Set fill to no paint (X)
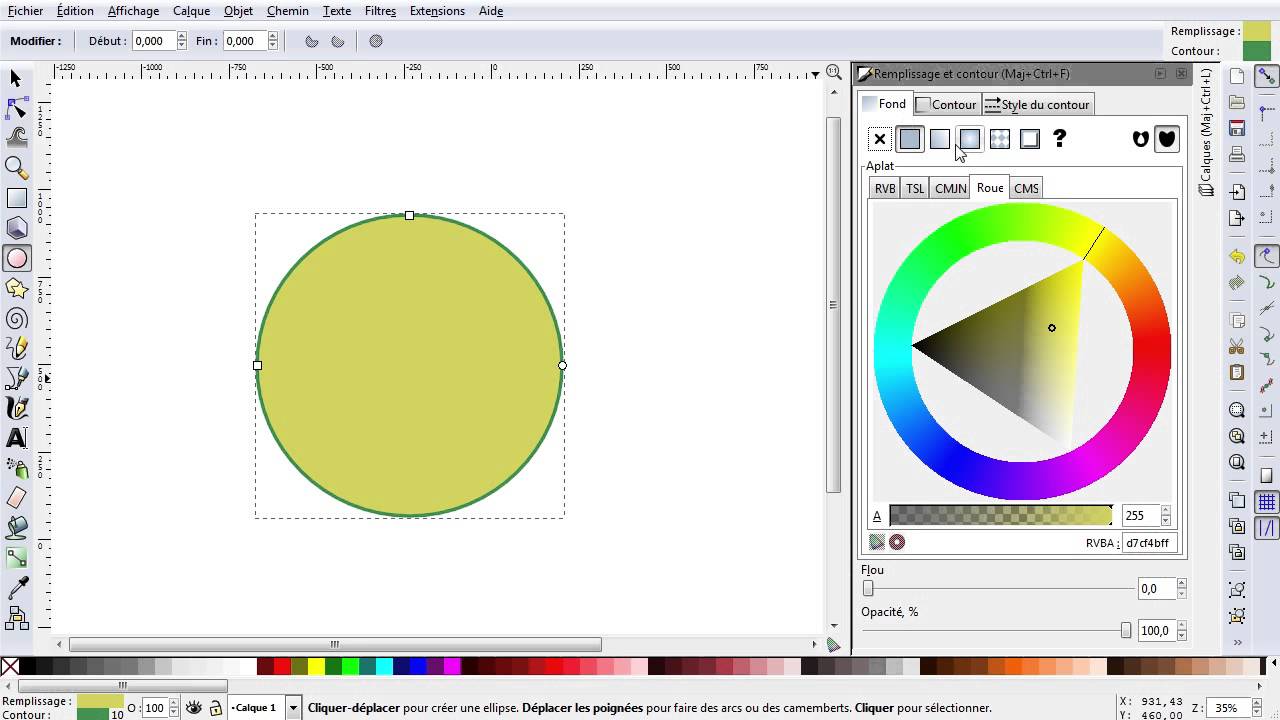The image size is (1280, 720). [x=879, y=139]
